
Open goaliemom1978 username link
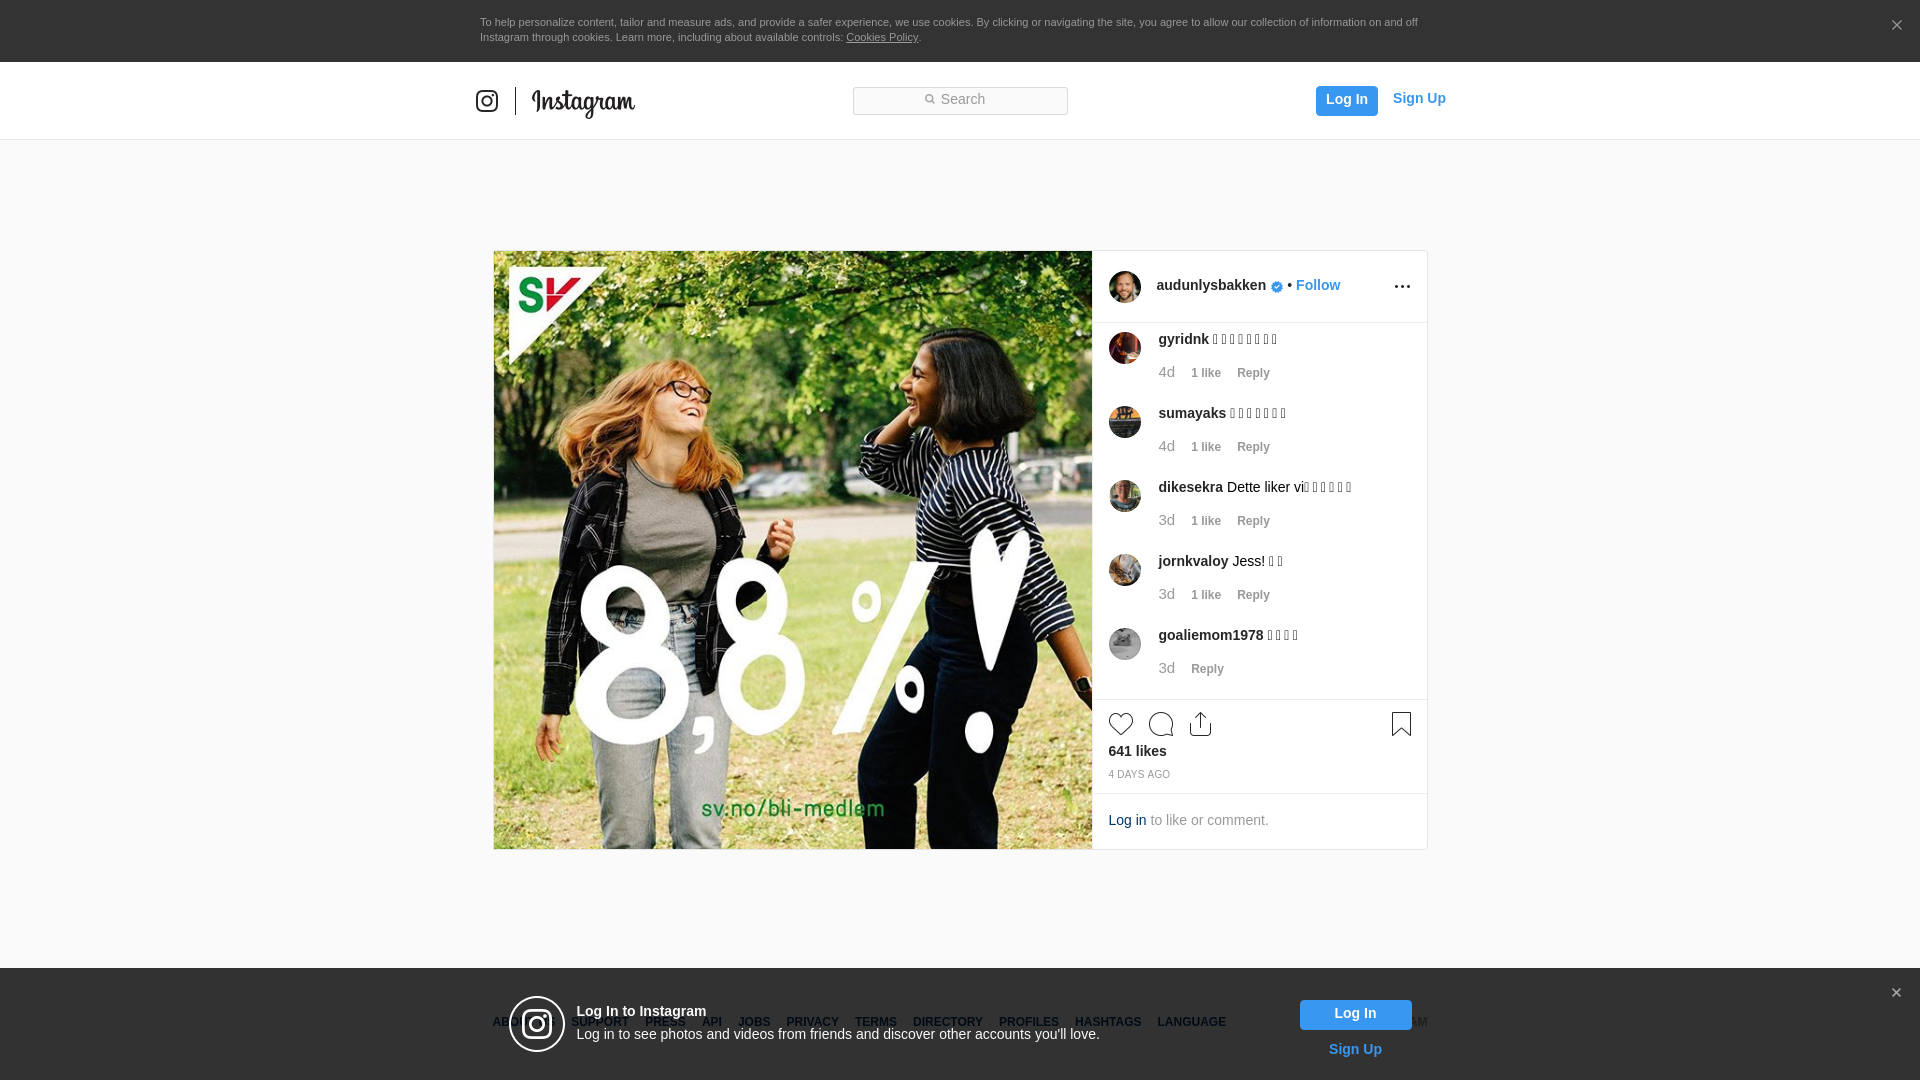coord(1211,635)
